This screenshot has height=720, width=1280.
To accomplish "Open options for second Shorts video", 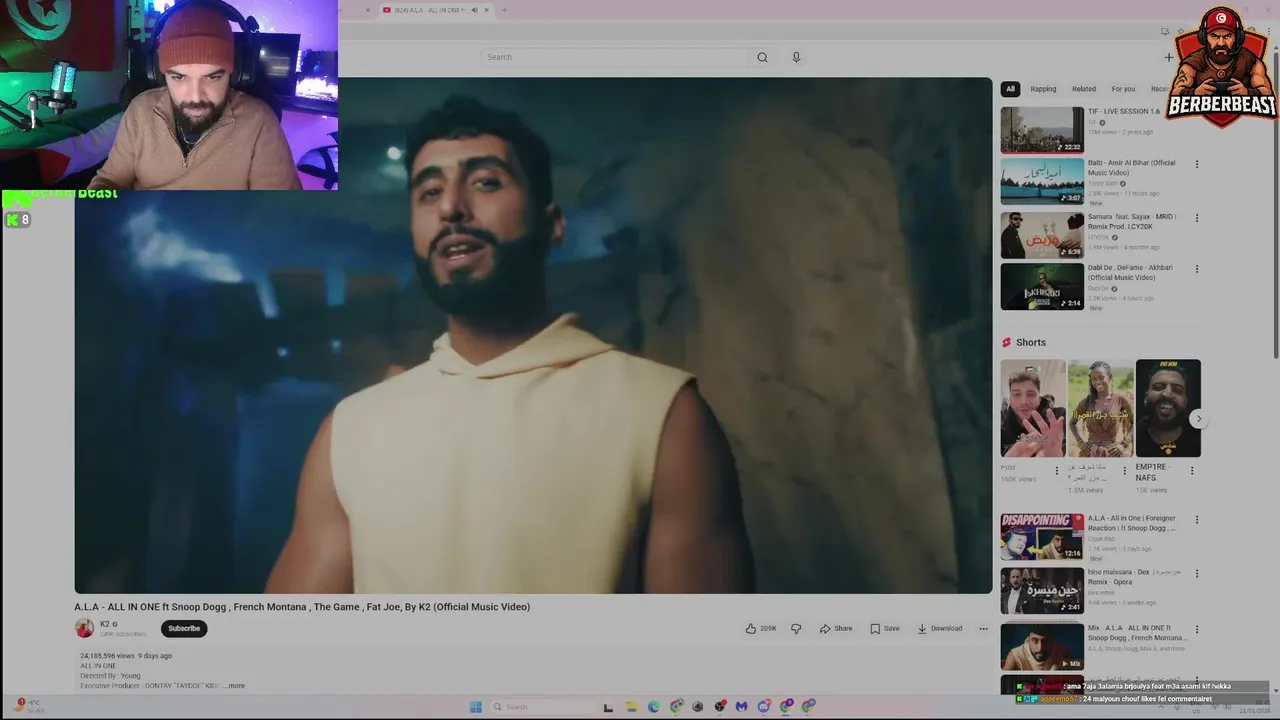I will coord(1124,470).
